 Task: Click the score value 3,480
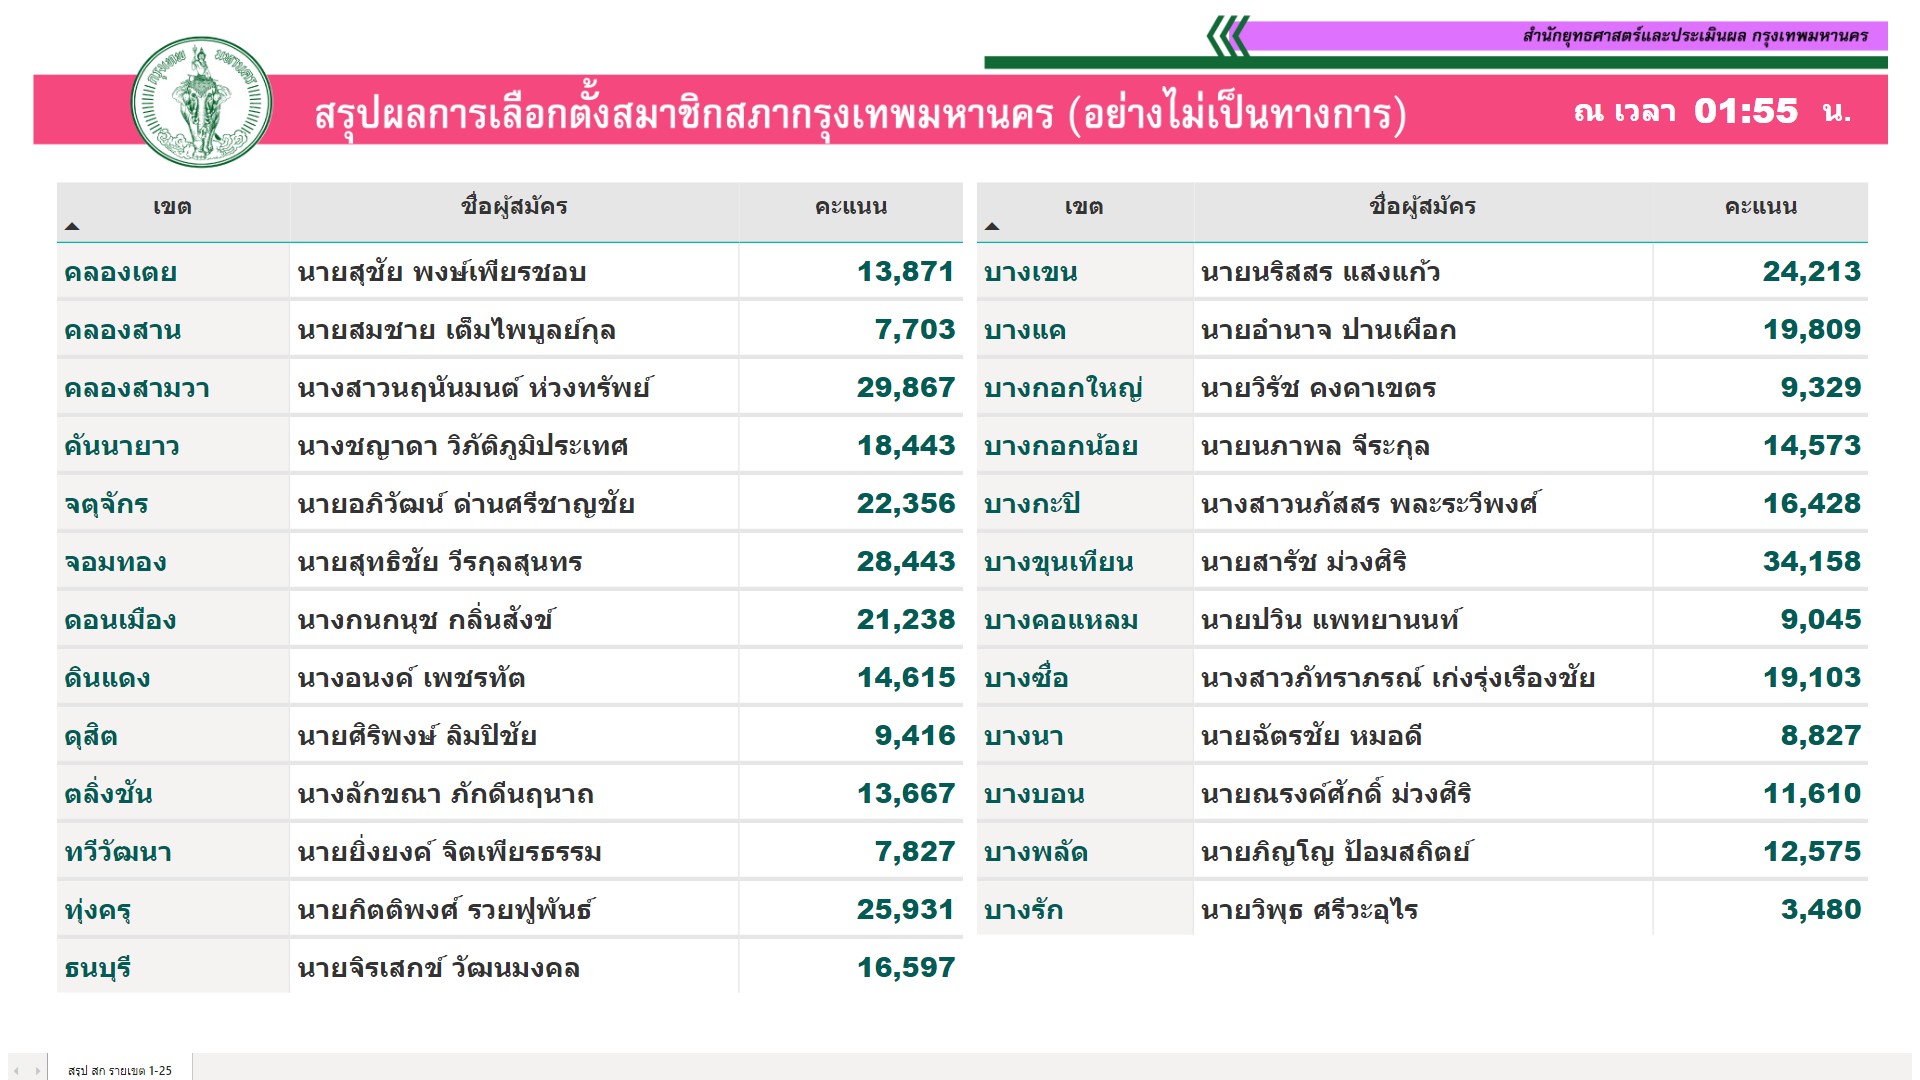[x=1821, y=910]
